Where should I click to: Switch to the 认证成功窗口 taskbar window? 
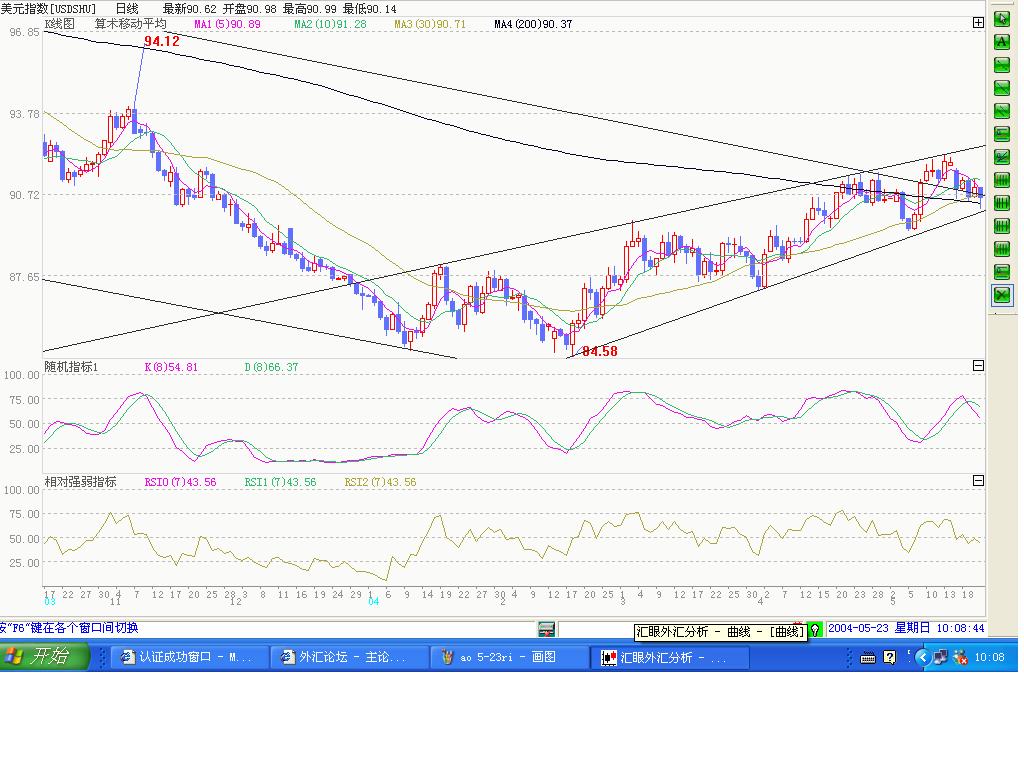(188, 657)
